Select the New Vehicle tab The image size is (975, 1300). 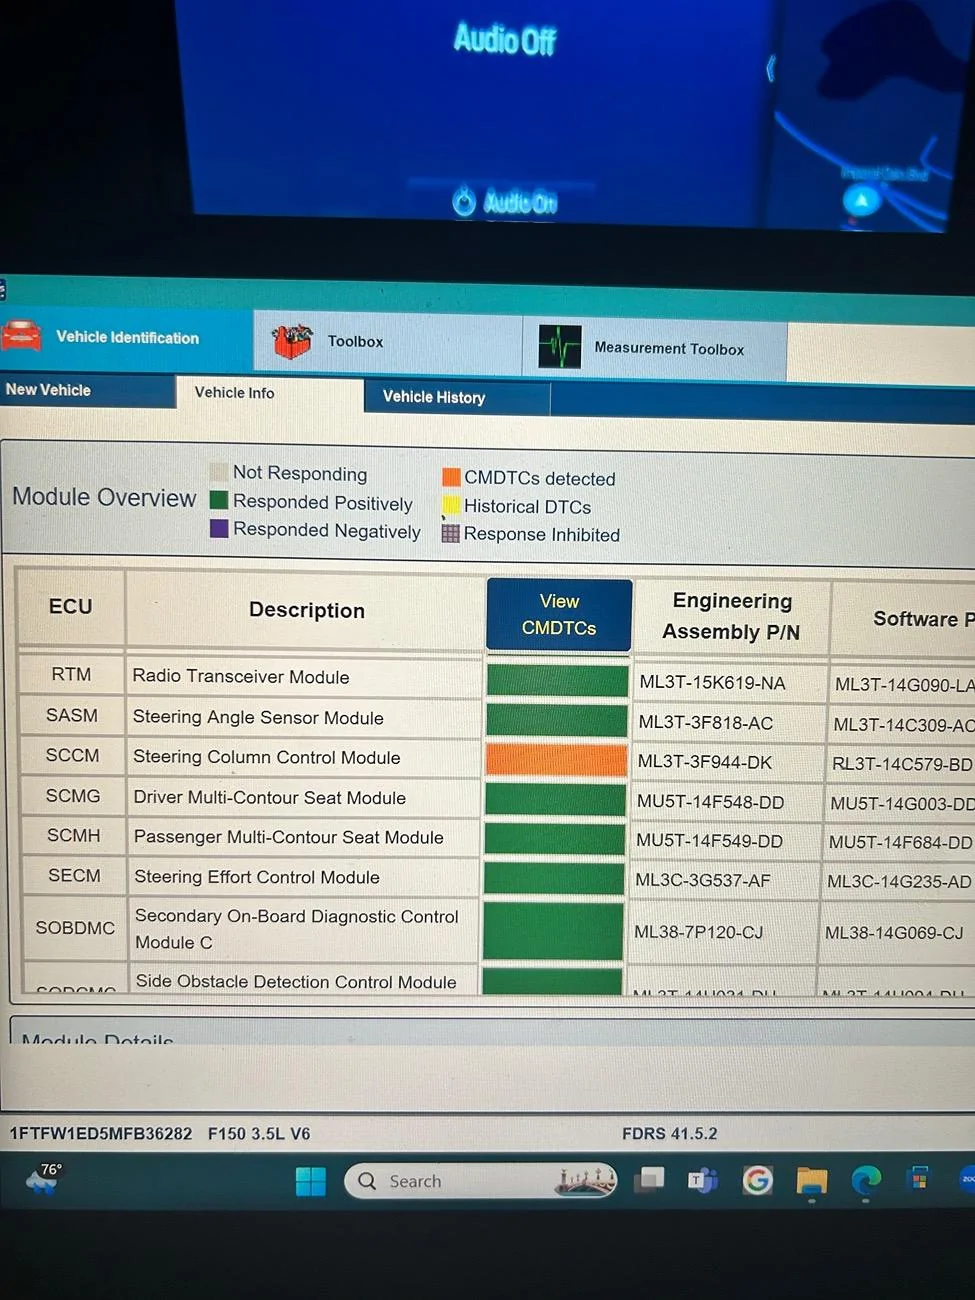[49, 390]
